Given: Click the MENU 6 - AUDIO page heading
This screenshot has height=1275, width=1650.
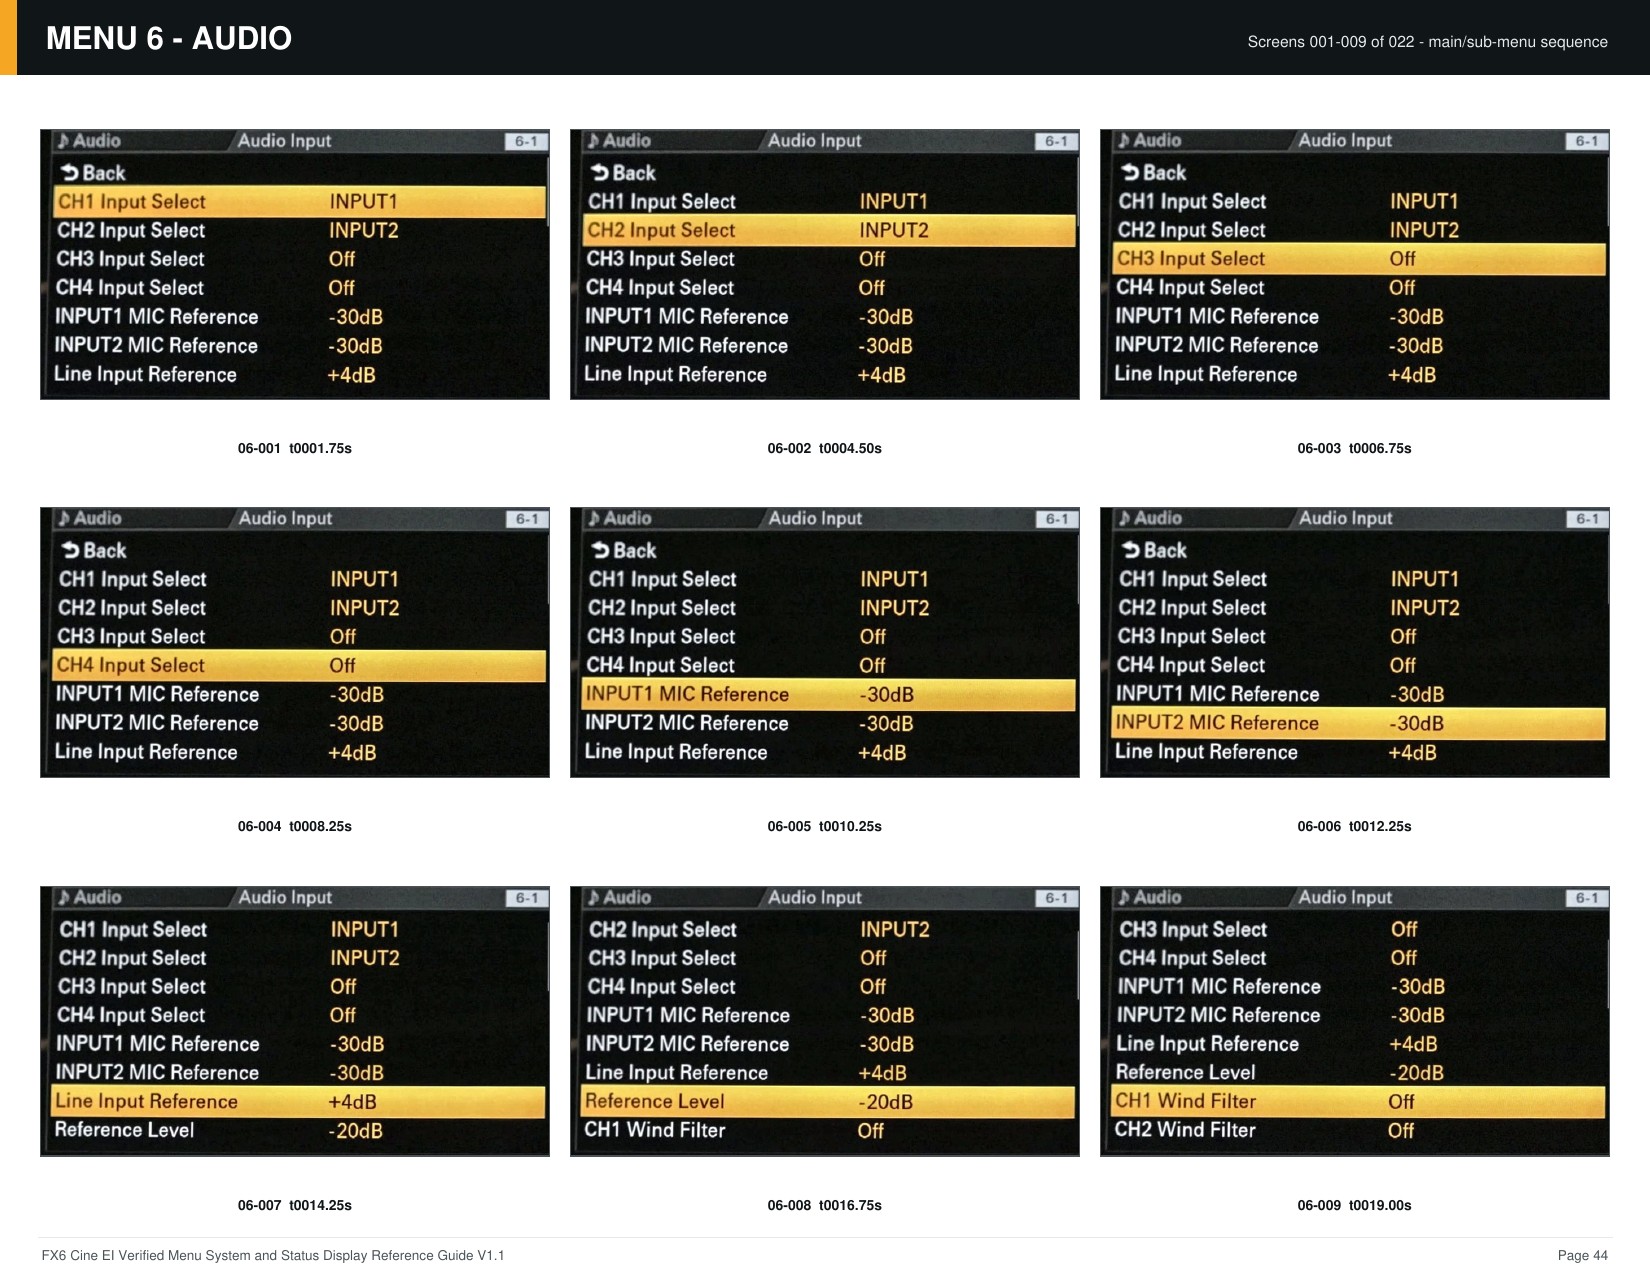Looking at the screenshot, I should click(169, 38).
